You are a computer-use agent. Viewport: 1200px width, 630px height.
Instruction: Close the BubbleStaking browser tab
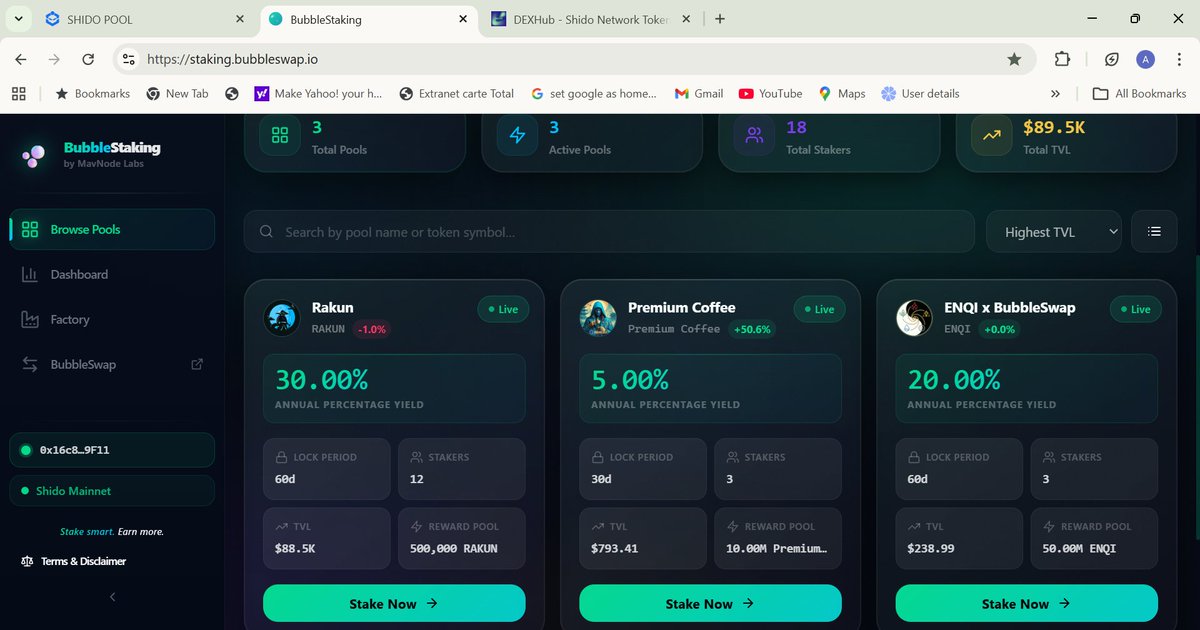(x=463, y=19)
